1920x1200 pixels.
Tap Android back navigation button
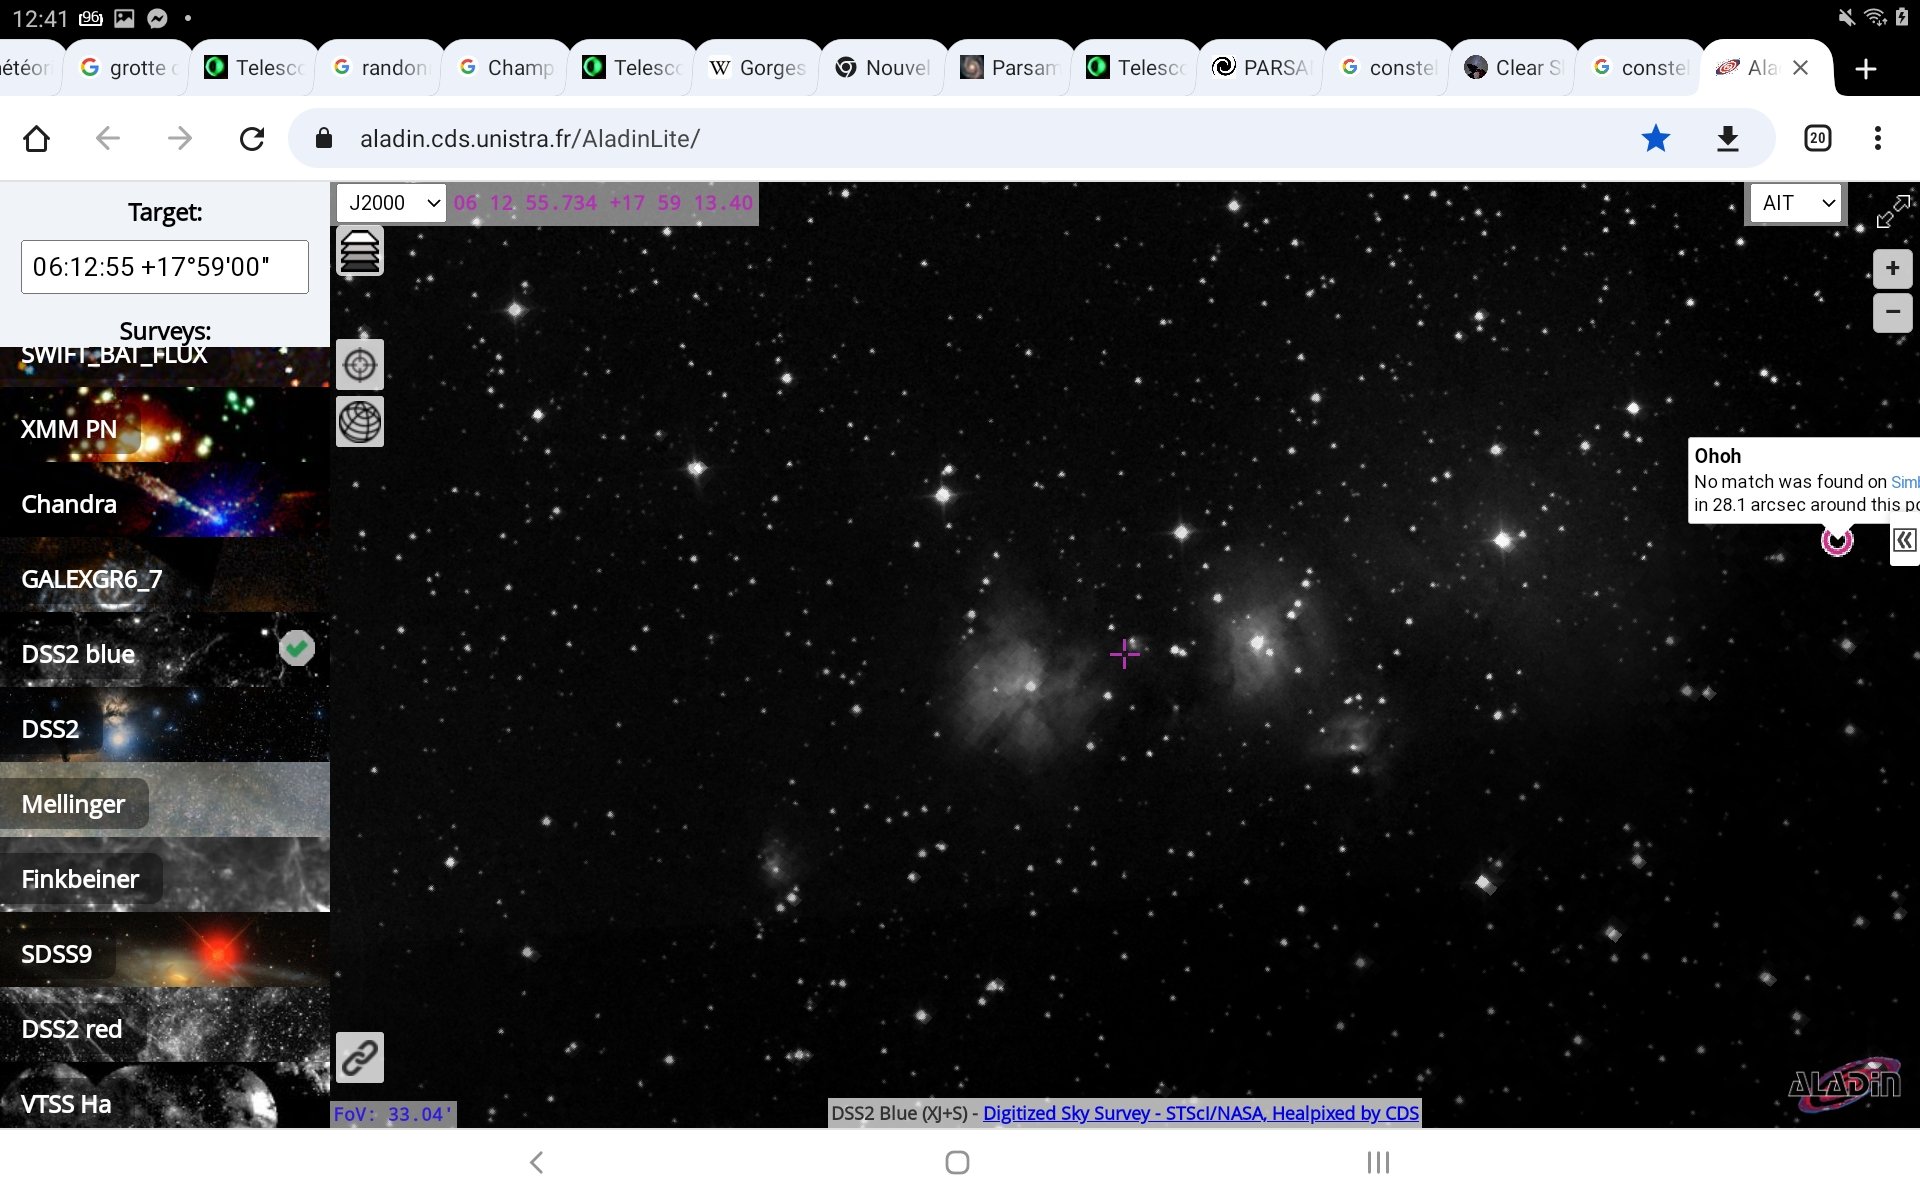pyautogui.click(x=537, y=1162)
